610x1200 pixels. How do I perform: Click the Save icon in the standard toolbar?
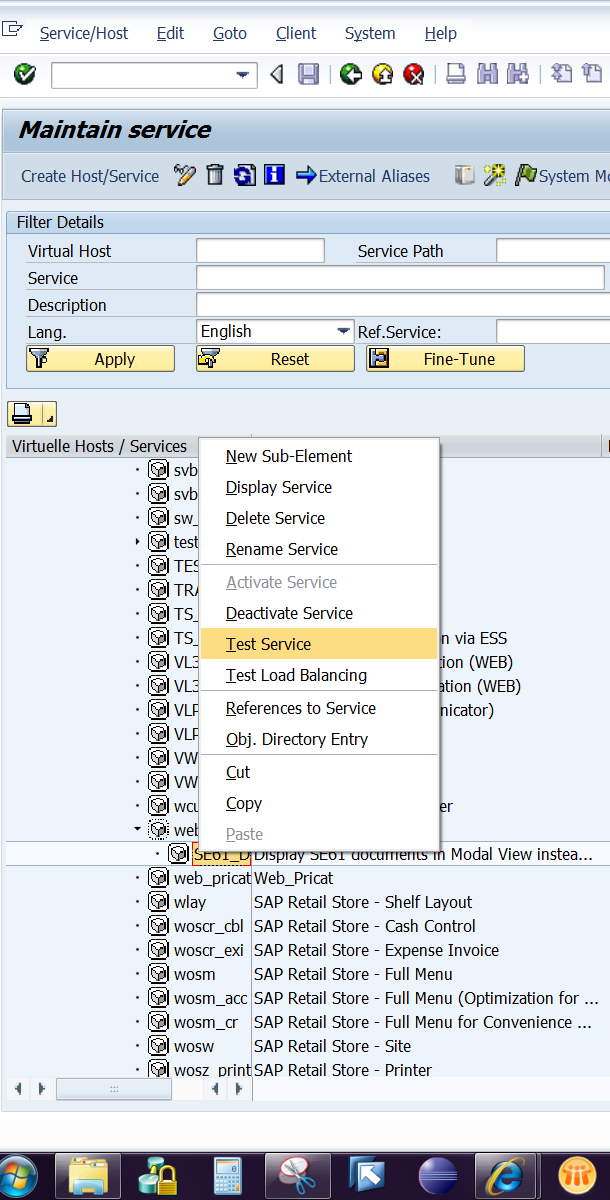tap(309, 74)
